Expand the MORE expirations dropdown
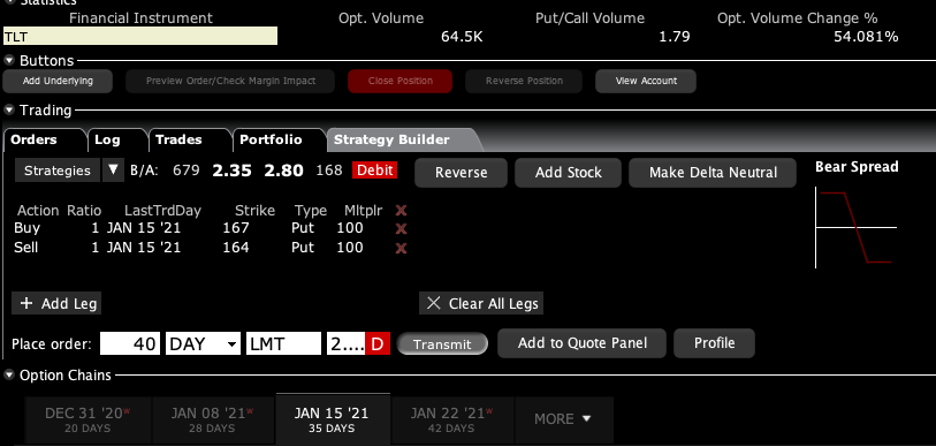936x446 pixels. 562,419
